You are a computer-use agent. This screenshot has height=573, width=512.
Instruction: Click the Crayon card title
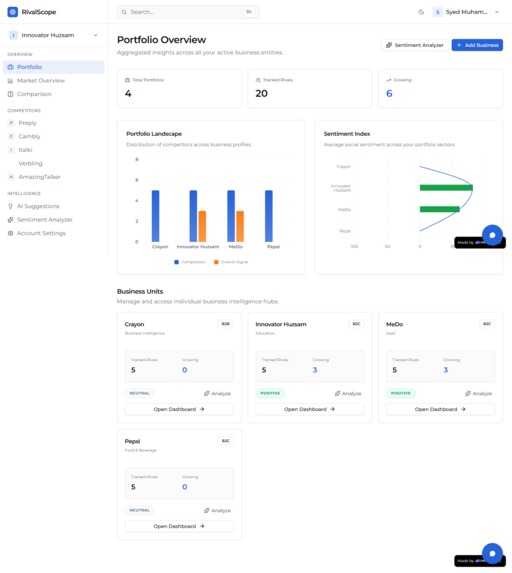[x=134, y=324]
